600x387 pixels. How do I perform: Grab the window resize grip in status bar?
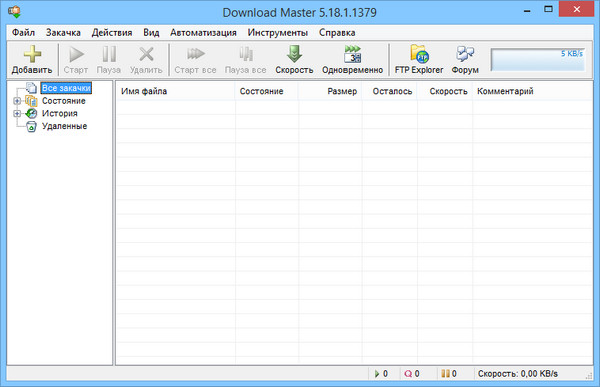click(x=589, y=376)
